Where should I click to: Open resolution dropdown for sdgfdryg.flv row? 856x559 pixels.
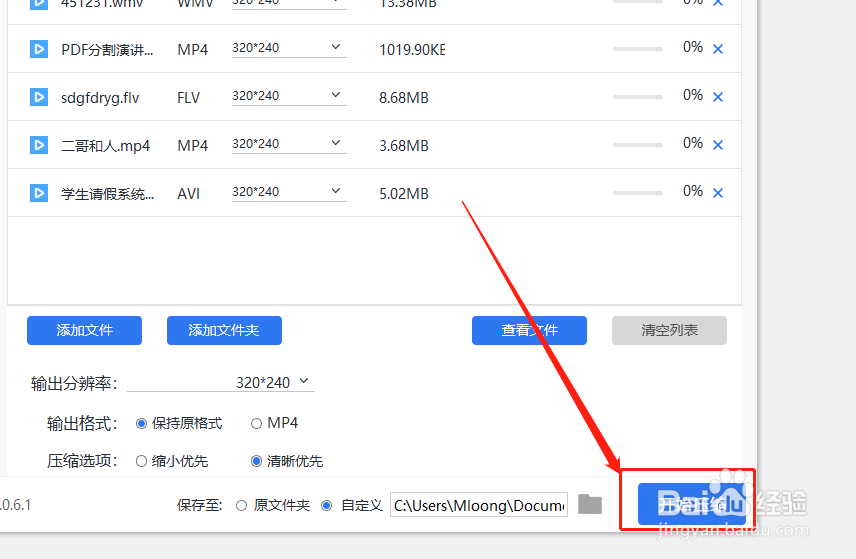pyautogui.click(x=289, y=96)
